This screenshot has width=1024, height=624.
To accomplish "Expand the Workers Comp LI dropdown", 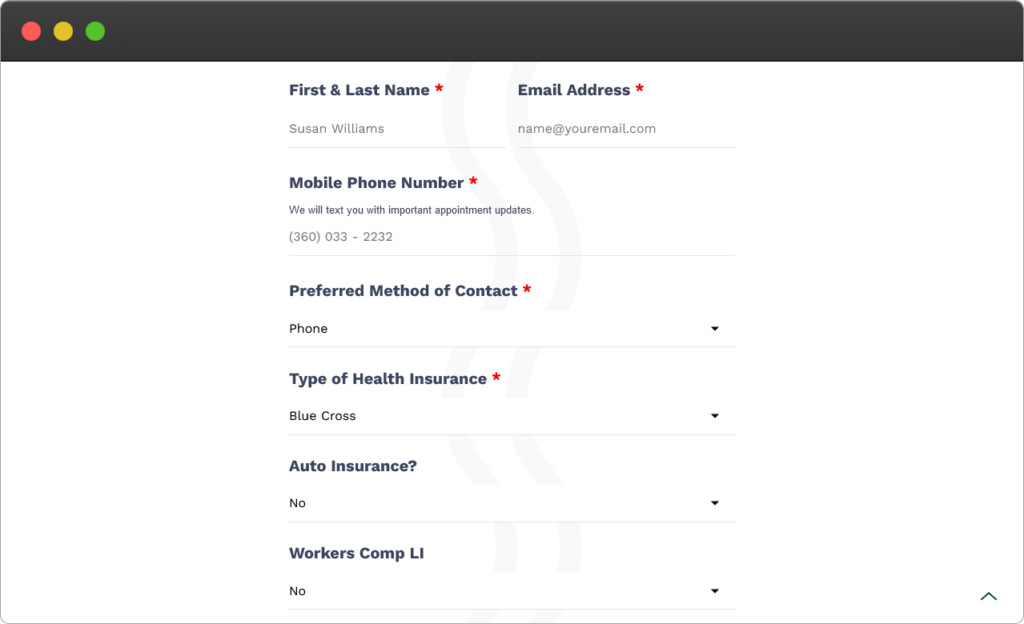I will point(511,591).
